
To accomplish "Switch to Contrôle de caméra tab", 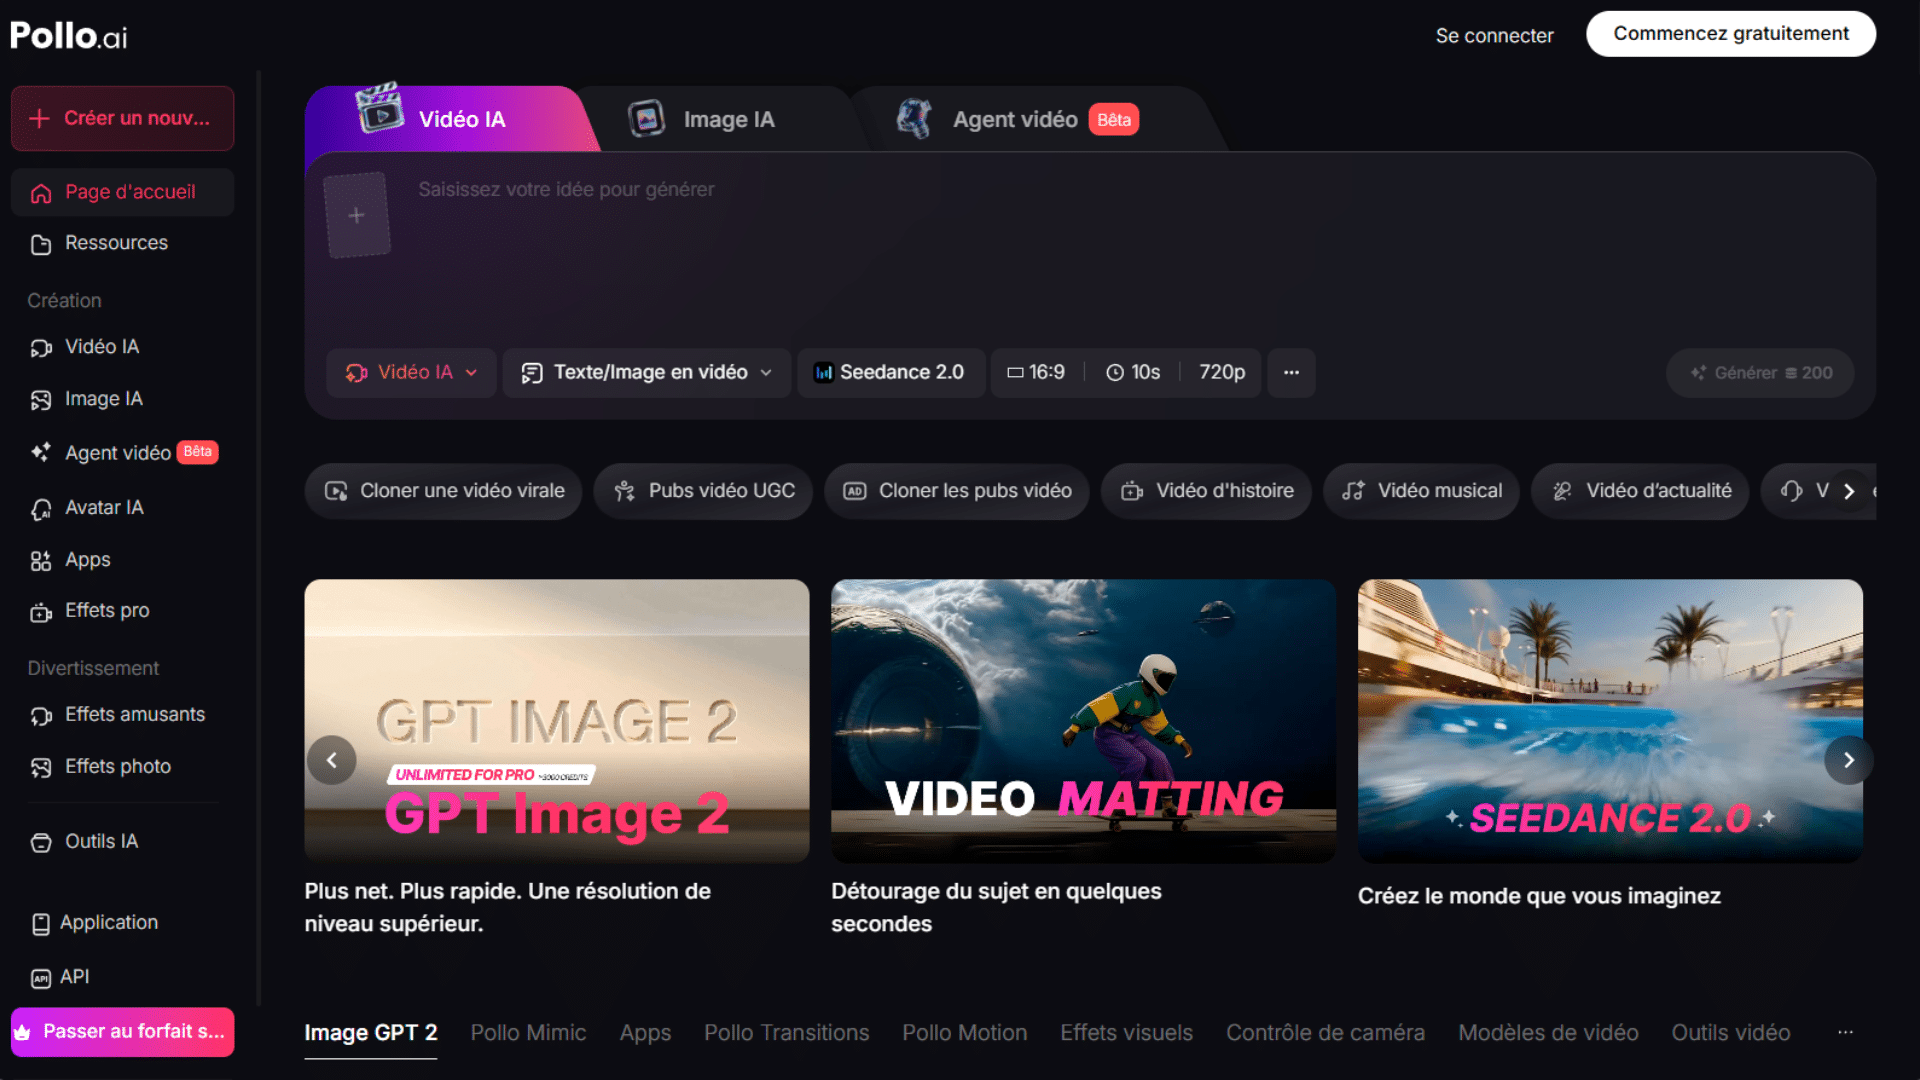I will (1325, 1033).
